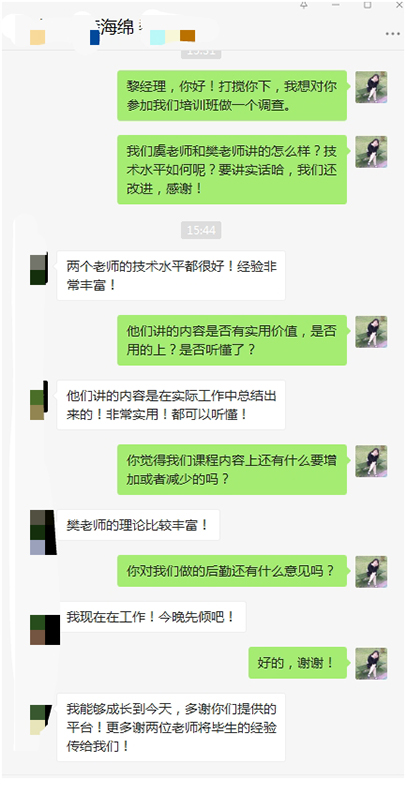Click contact avatar beside 樊老师的理论 message
The width and height of the screenshot is (406, 794).
(x=43, y=532)
